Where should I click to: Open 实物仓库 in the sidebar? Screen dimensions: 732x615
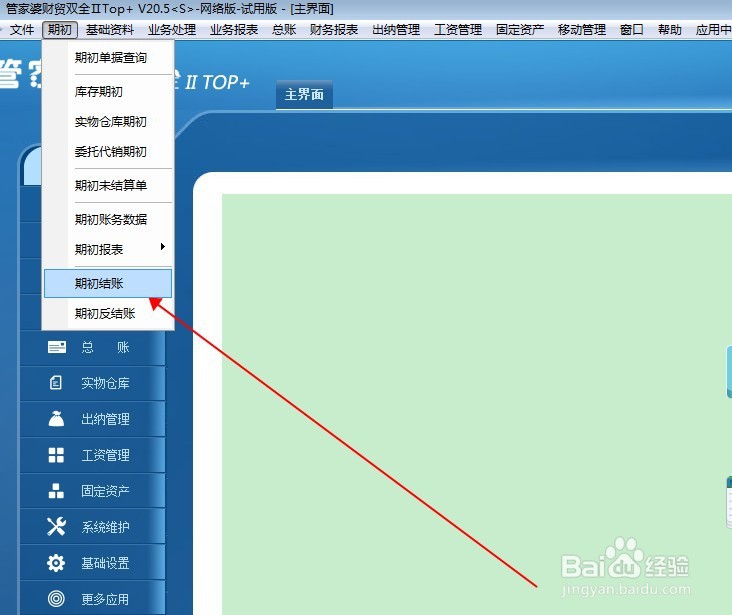point(106,383)
